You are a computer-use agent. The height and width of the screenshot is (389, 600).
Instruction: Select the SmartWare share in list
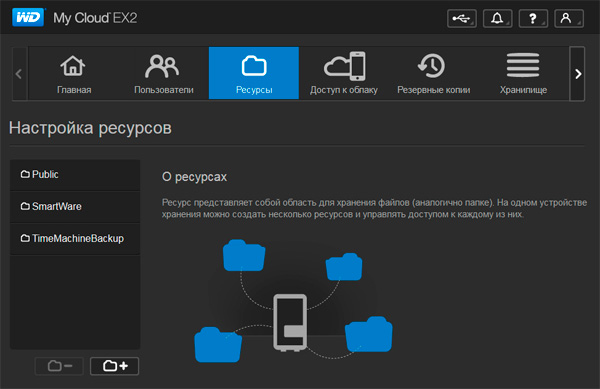click(x=75, y=207)
